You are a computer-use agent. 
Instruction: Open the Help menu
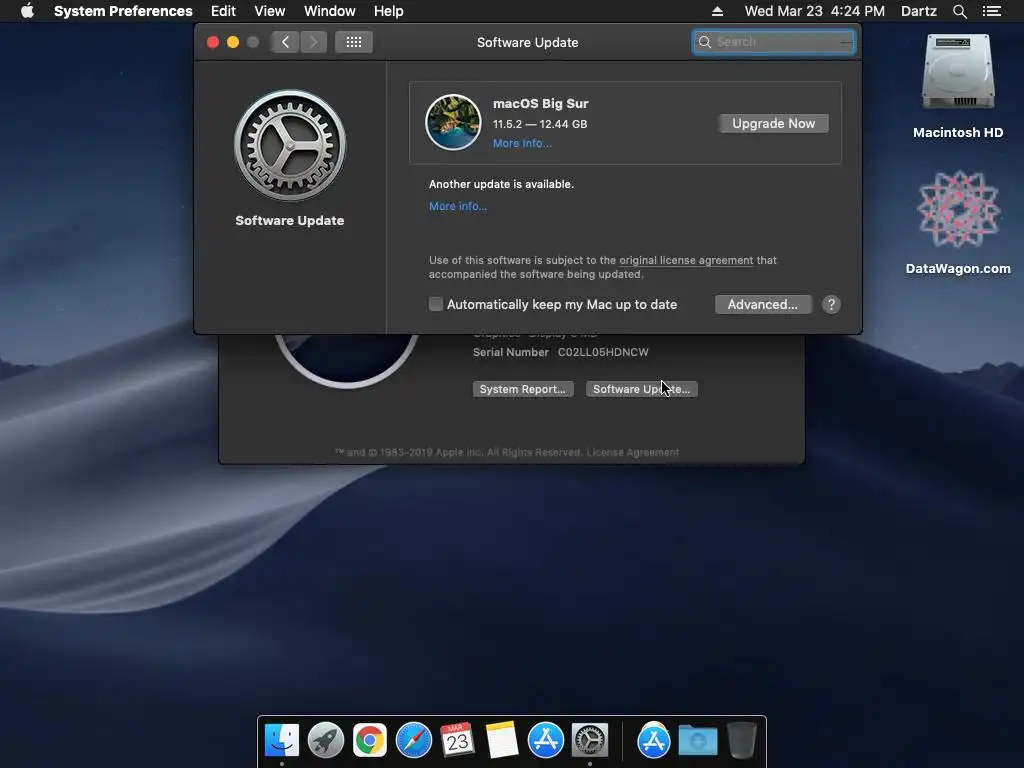coord(389,11)
